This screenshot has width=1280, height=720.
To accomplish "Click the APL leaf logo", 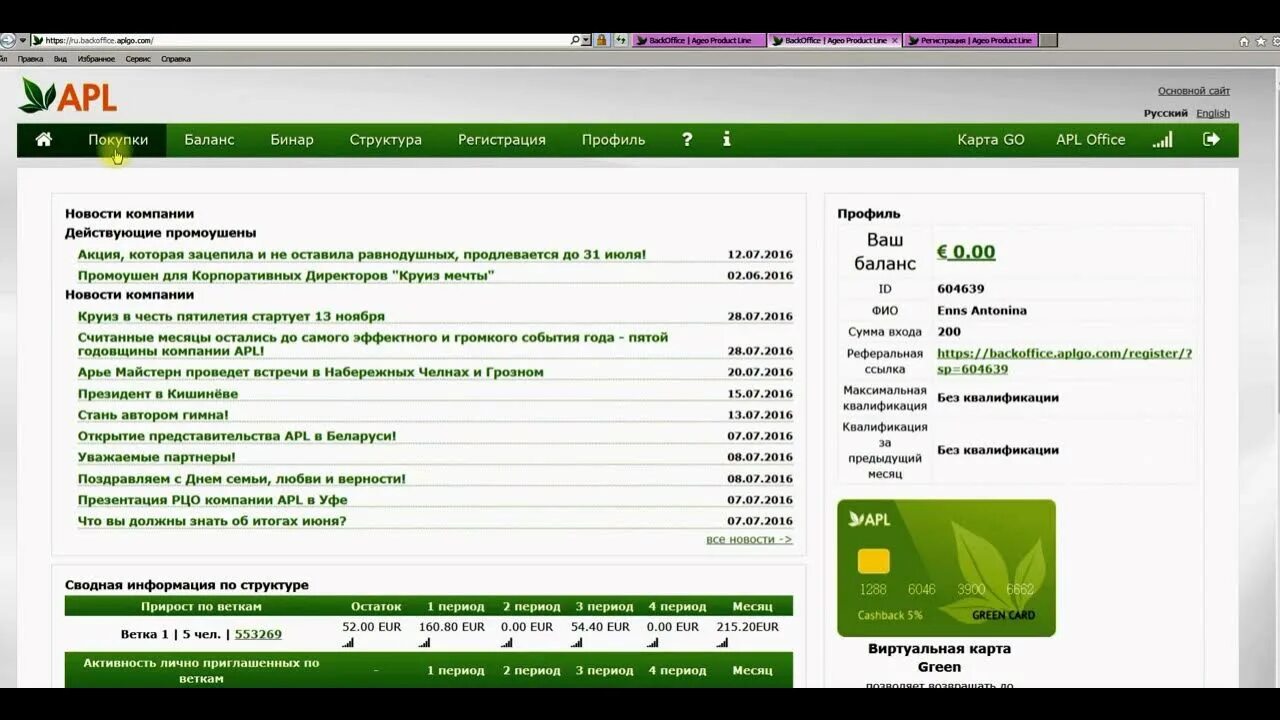I will point(68,95).
